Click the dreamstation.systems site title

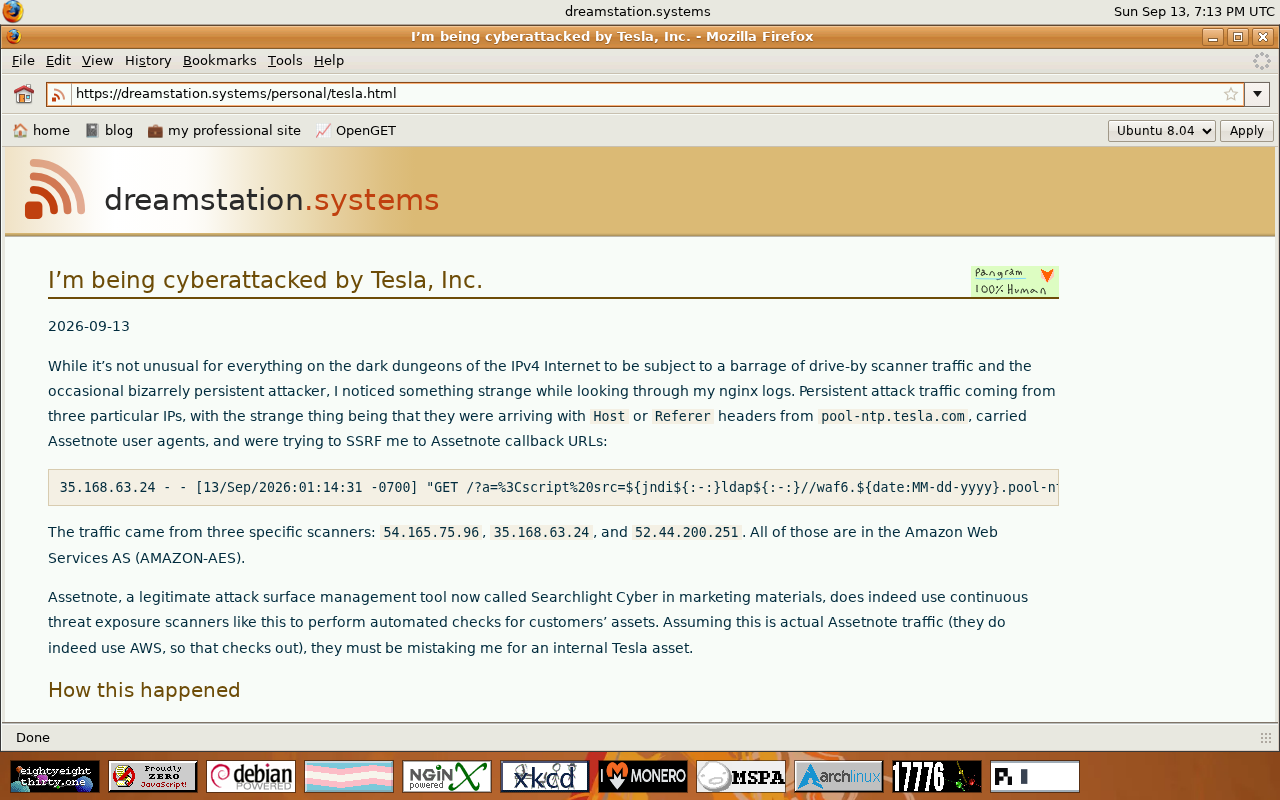pos(271,200)
